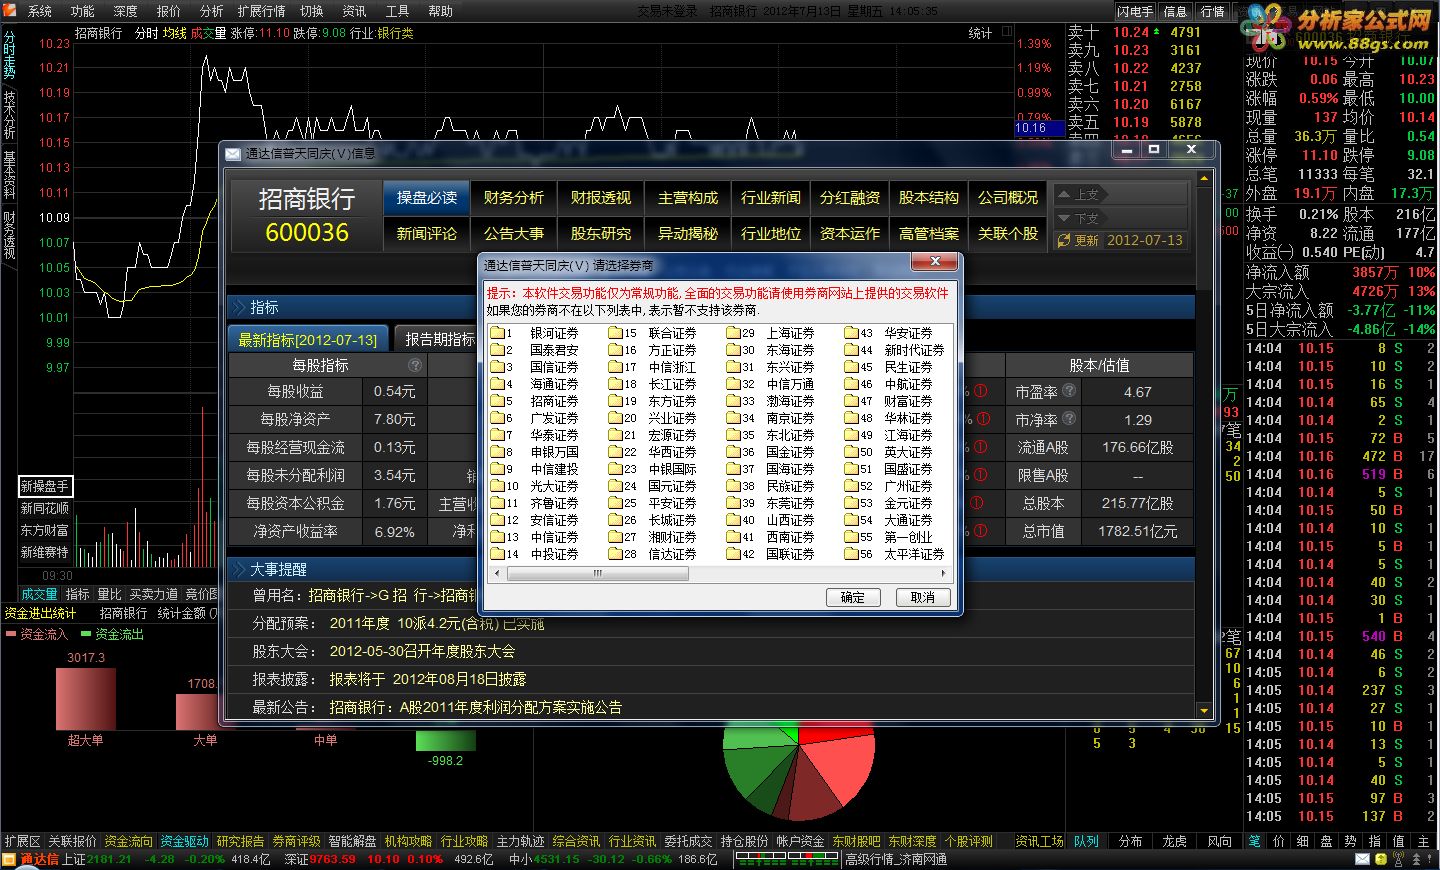Toggle 笔 view in bottom-right strip
Viewport: 1440px width, 870px height.
point(1255,842)
